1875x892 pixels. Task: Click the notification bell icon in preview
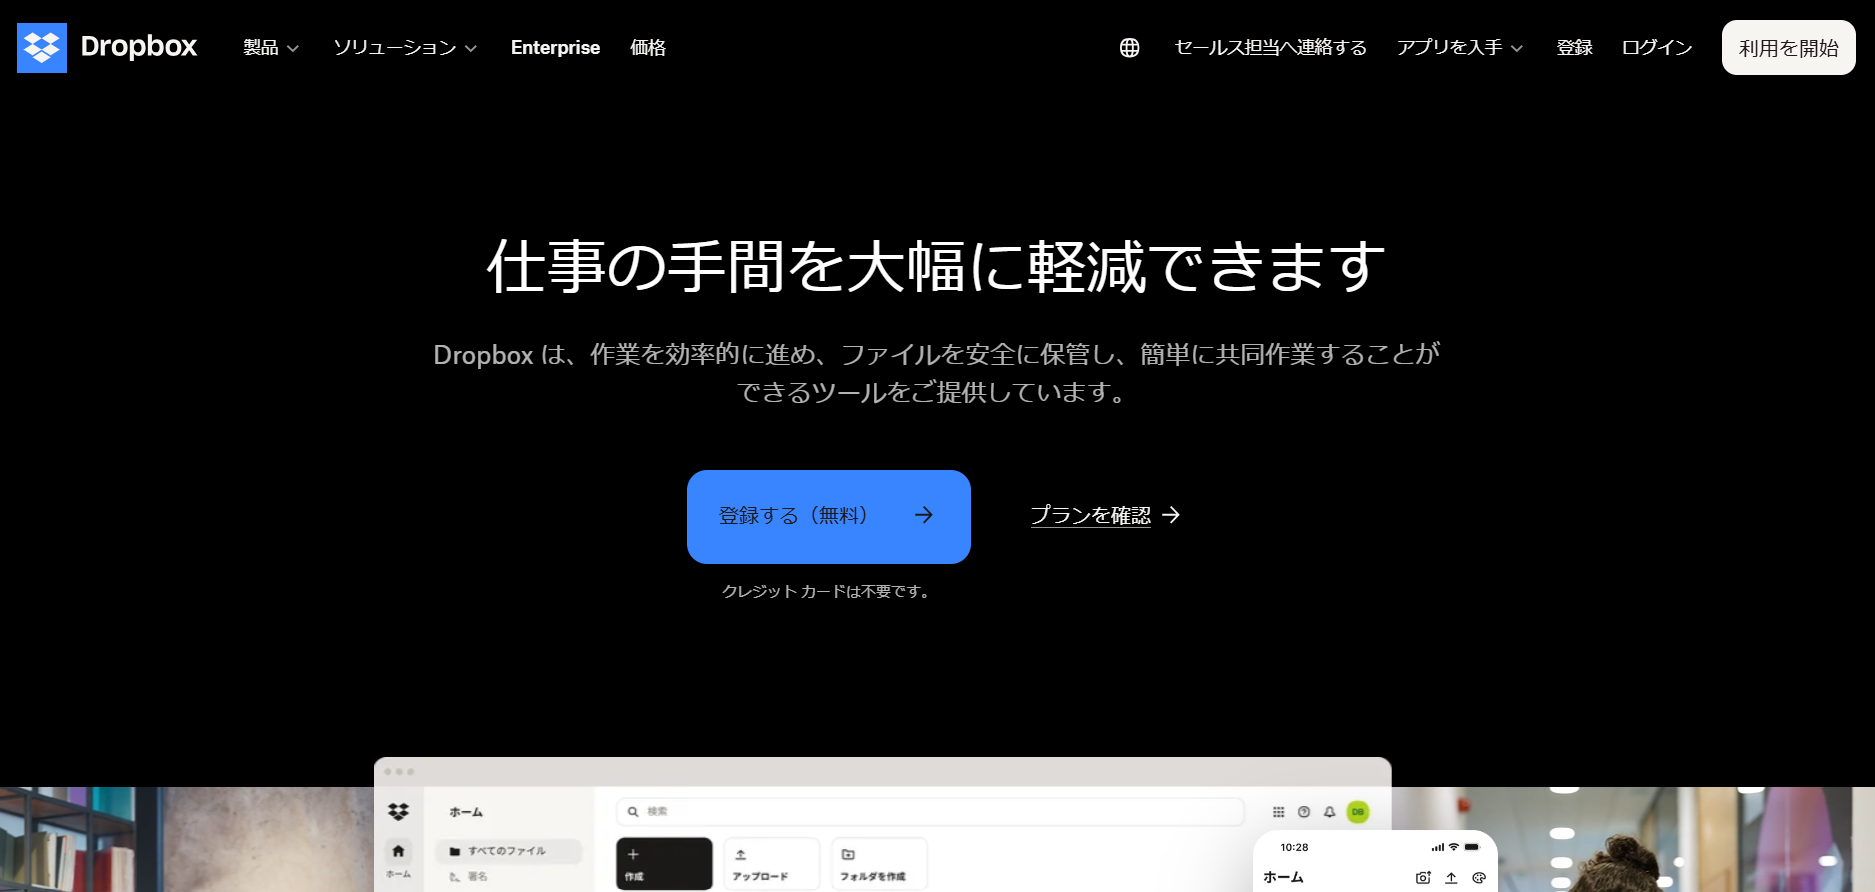[1330, 812]
